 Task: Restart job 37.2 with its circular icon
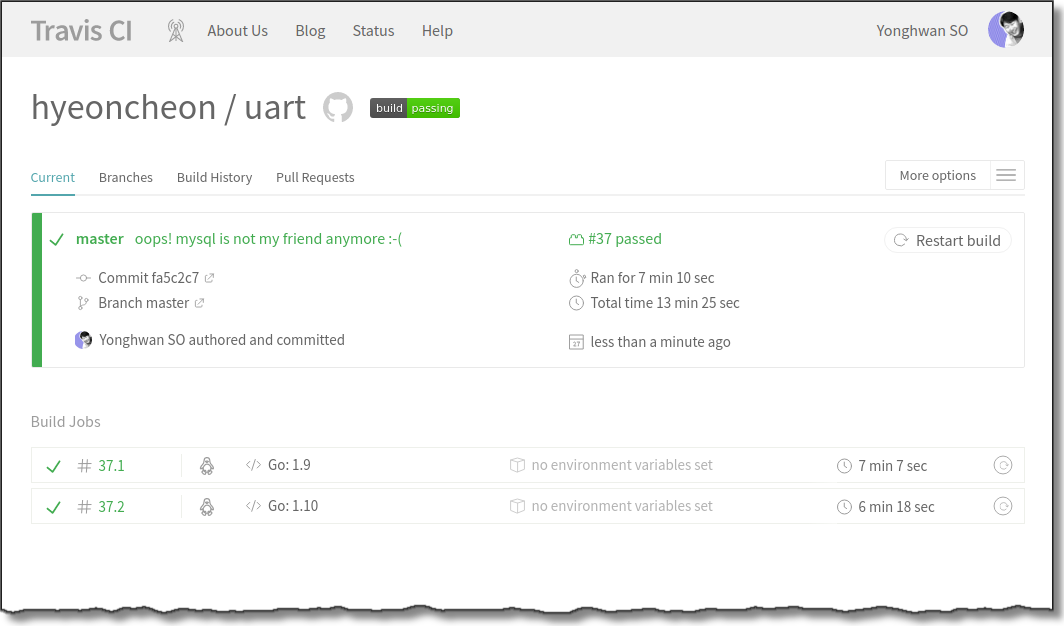1002,506
